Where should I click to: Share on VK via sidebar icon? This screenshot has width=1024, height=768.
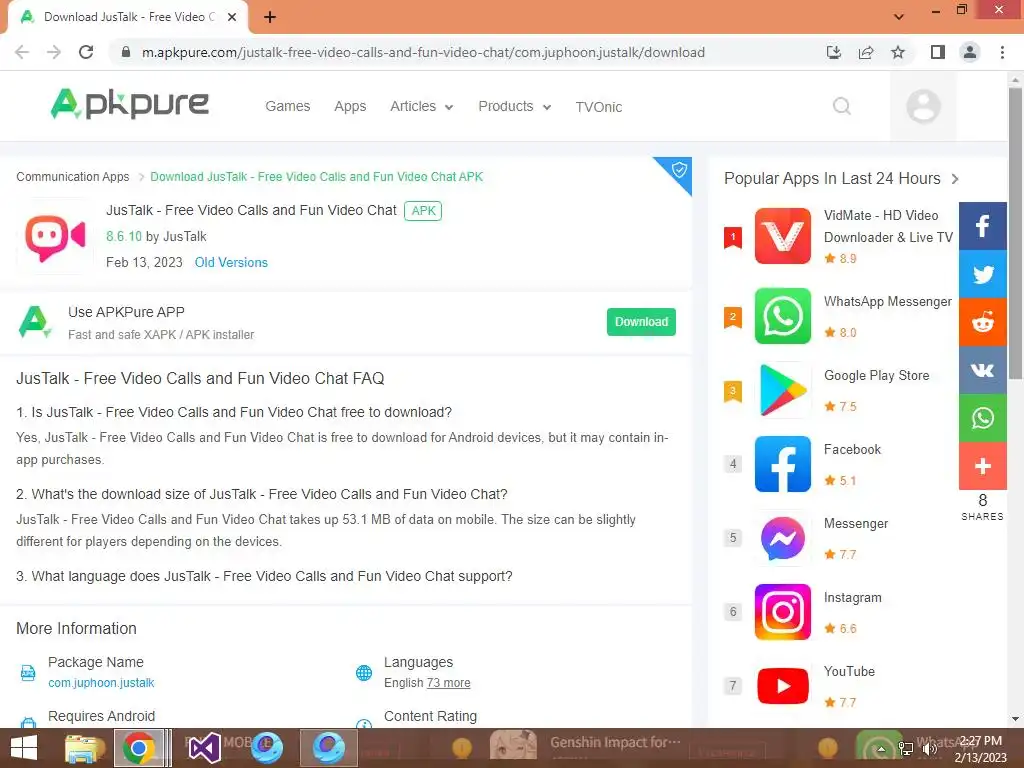point(982,370)
